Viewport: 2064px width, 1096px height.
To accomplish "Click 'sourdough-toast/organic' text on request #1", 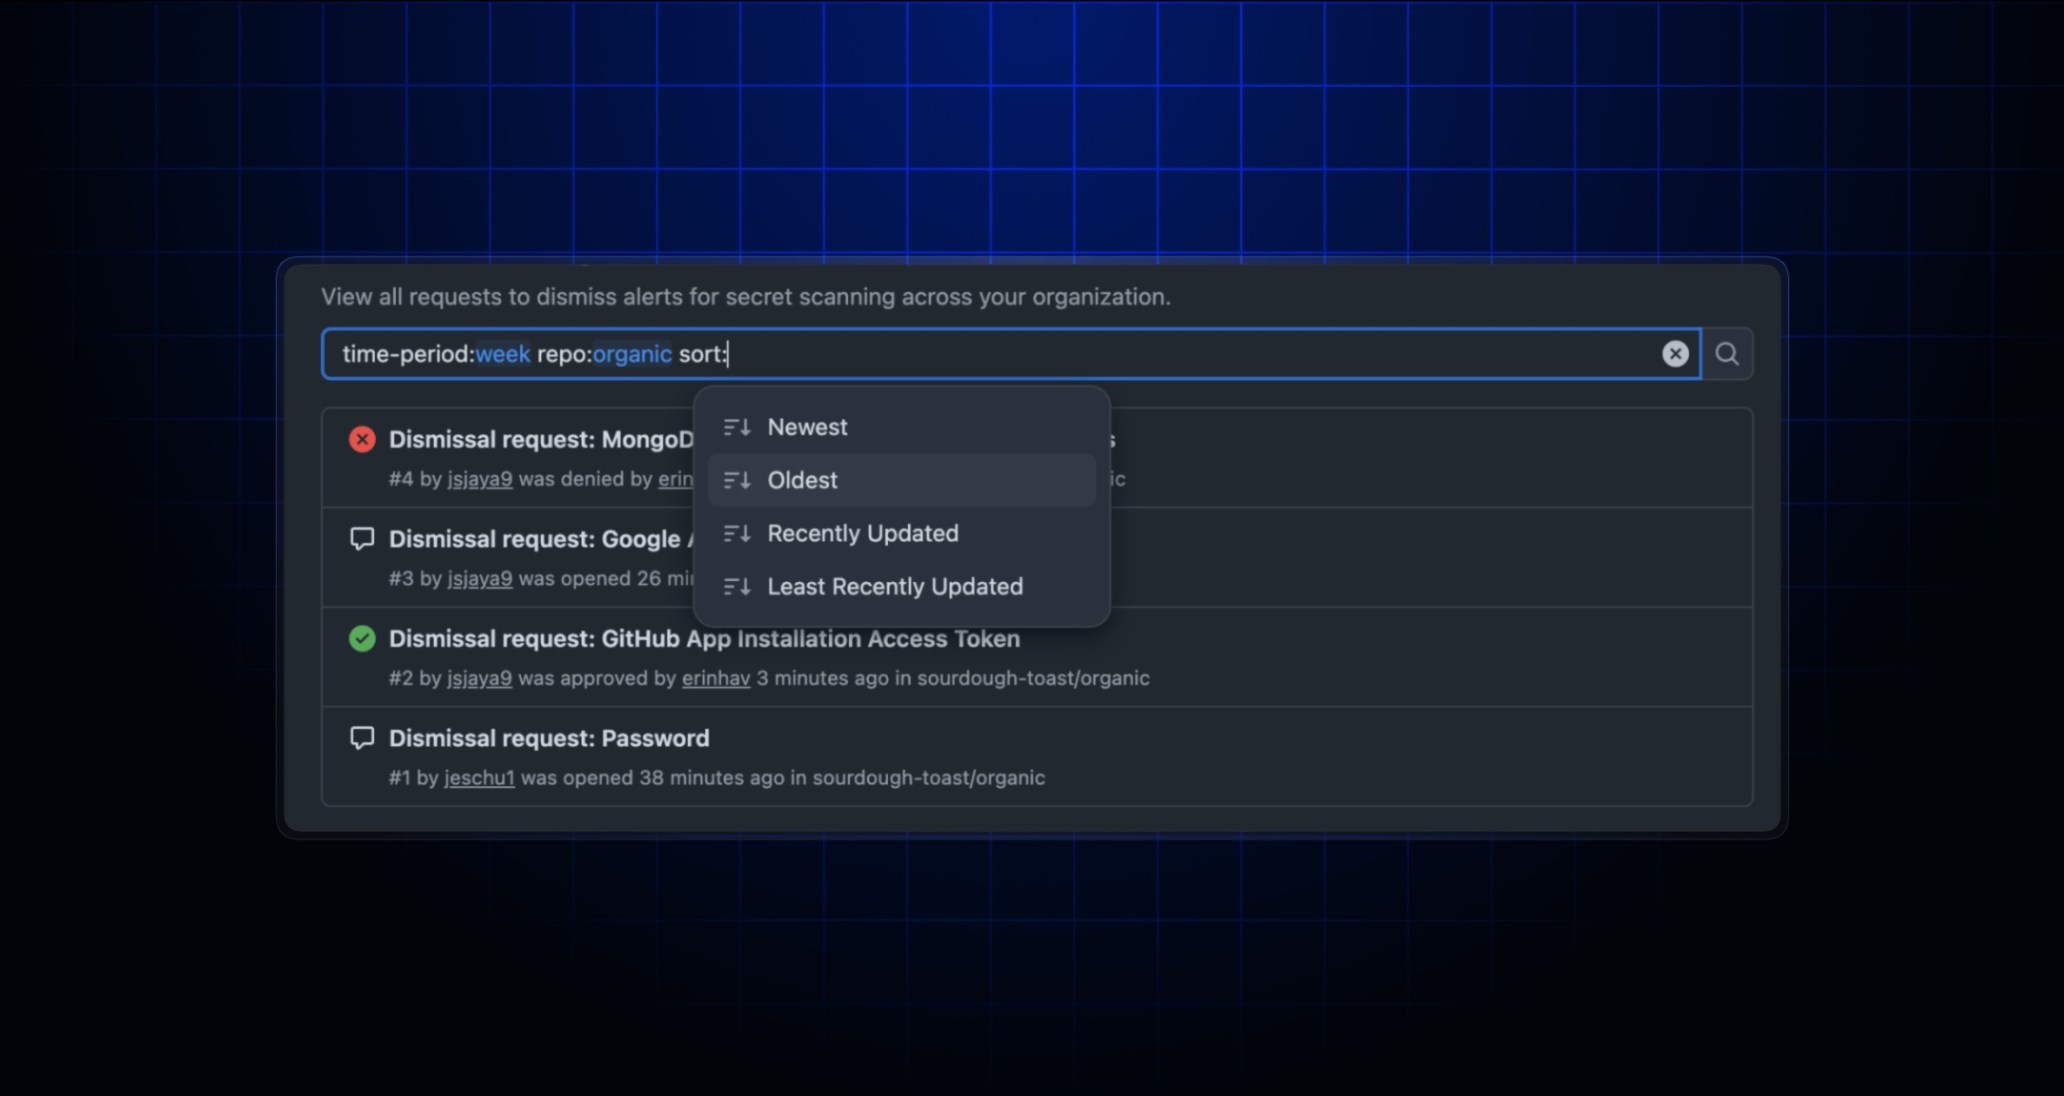I will [929, 777].
